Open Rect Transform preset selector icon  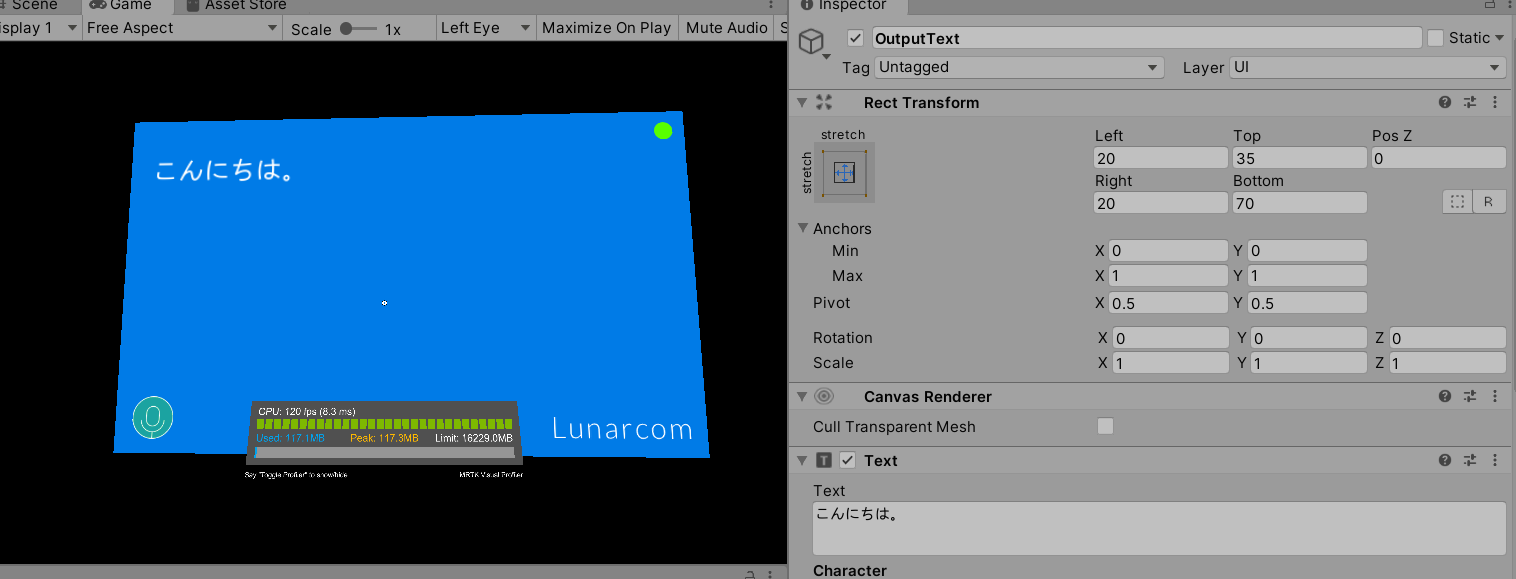tap(1470, 102)
